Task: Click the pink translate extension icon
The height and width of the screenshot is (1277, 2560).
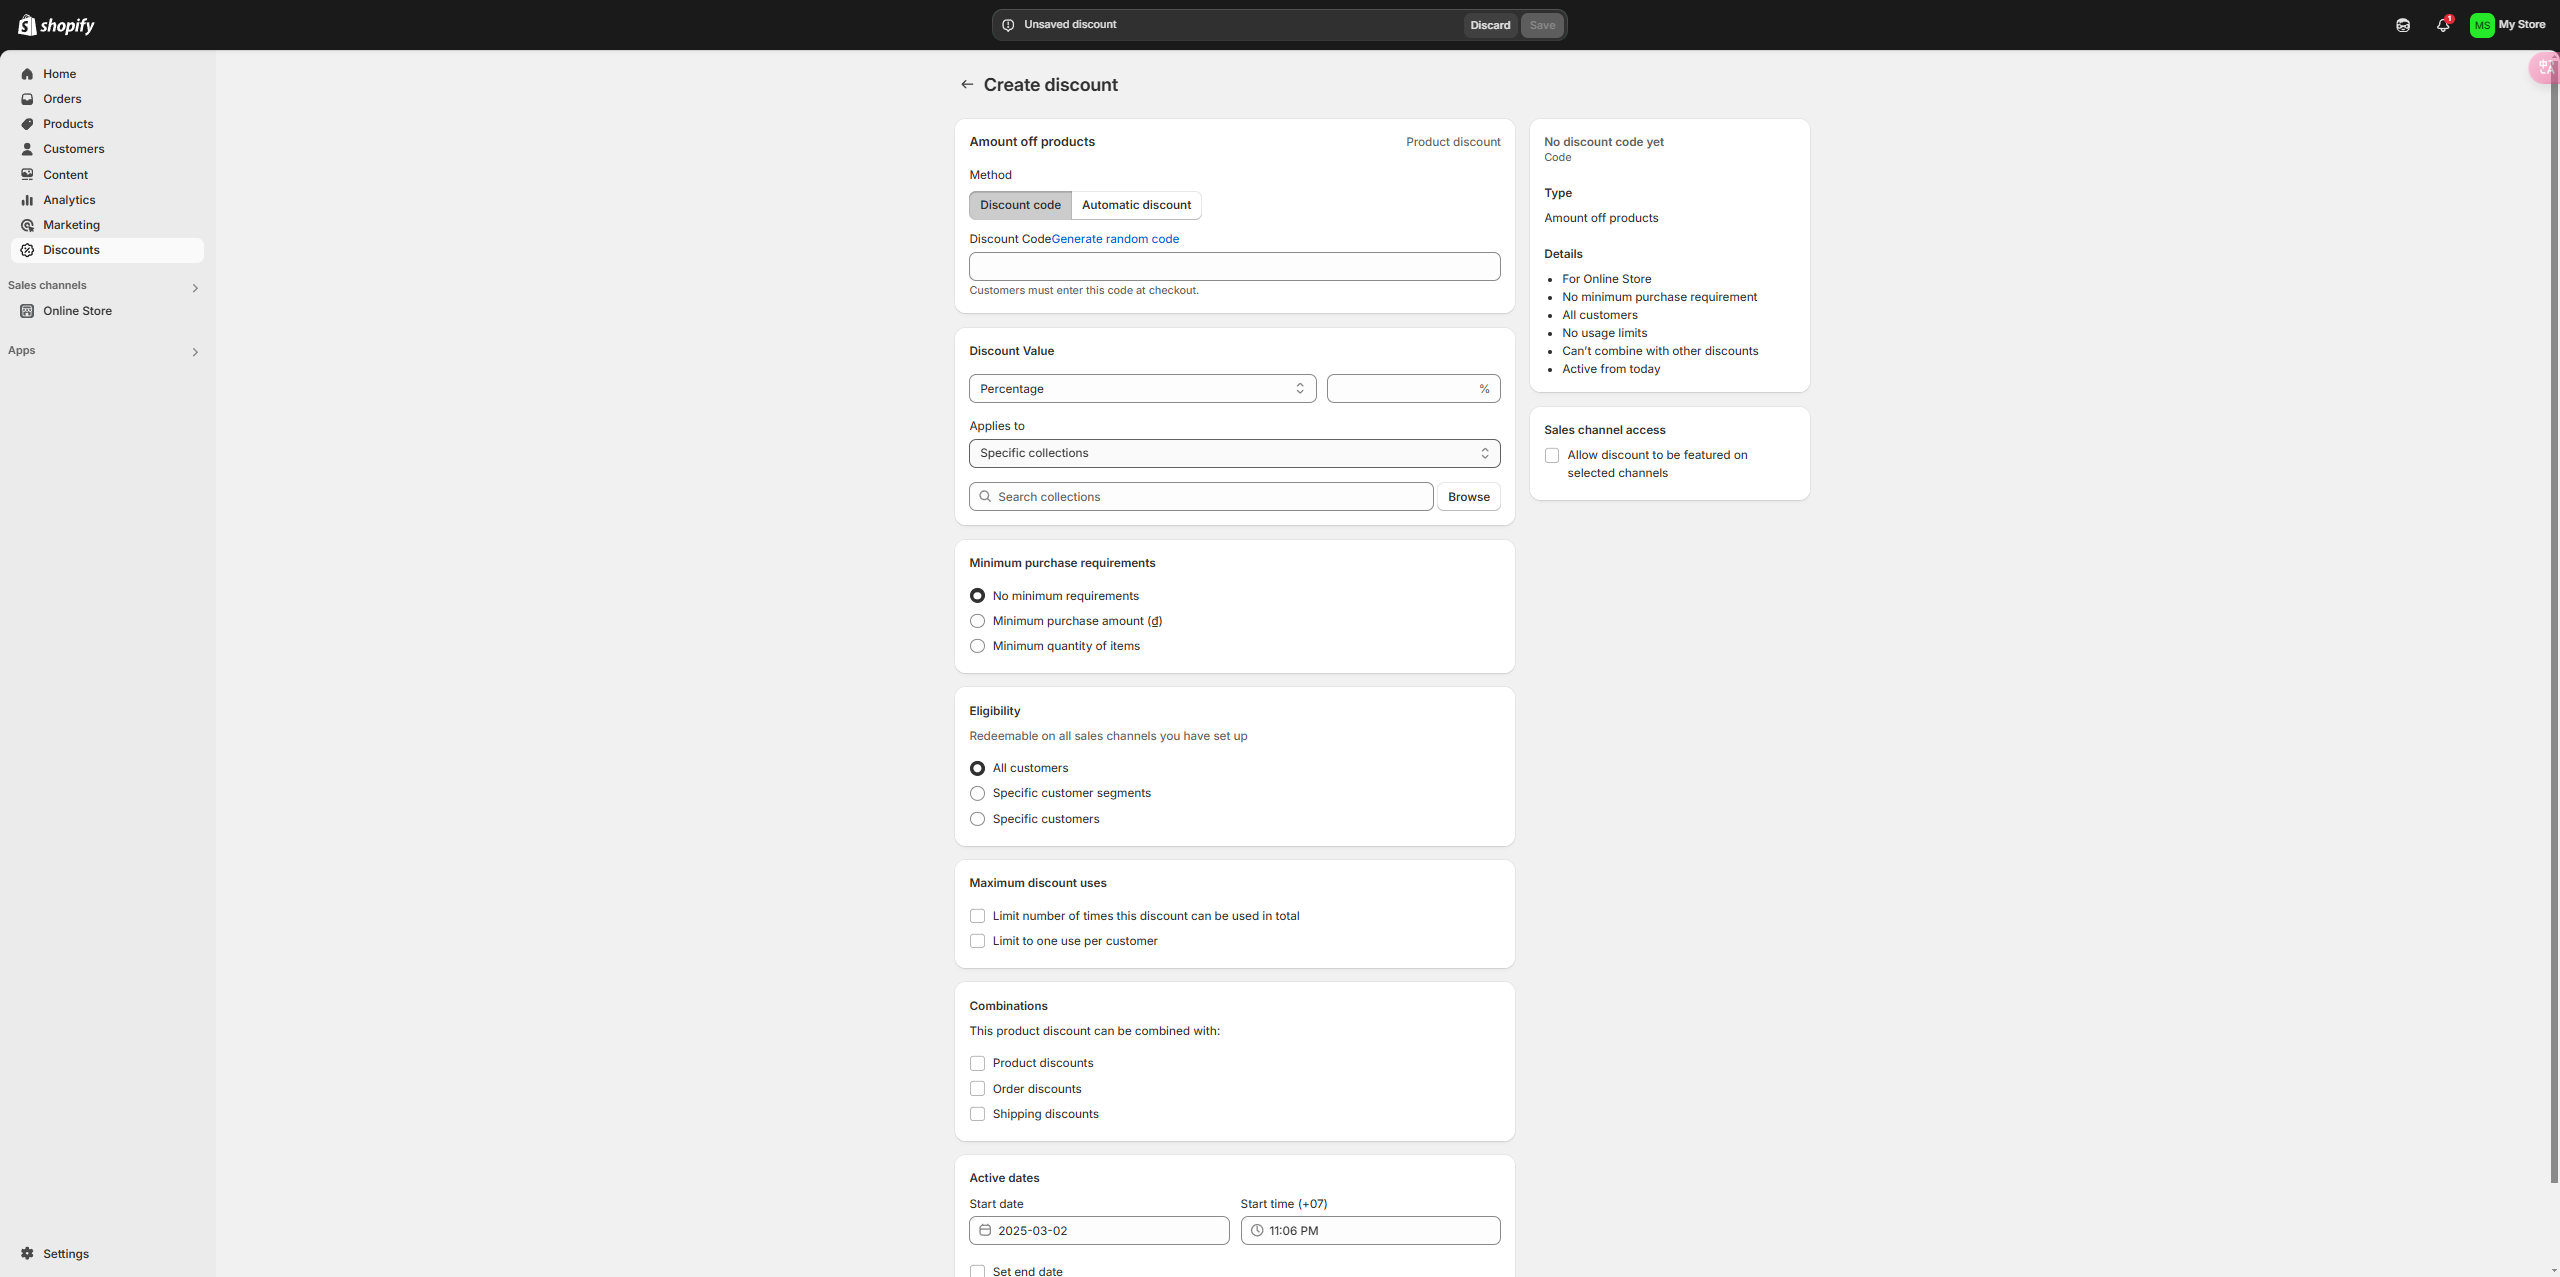Action: pyautogui.click(x=2544, y=68)
